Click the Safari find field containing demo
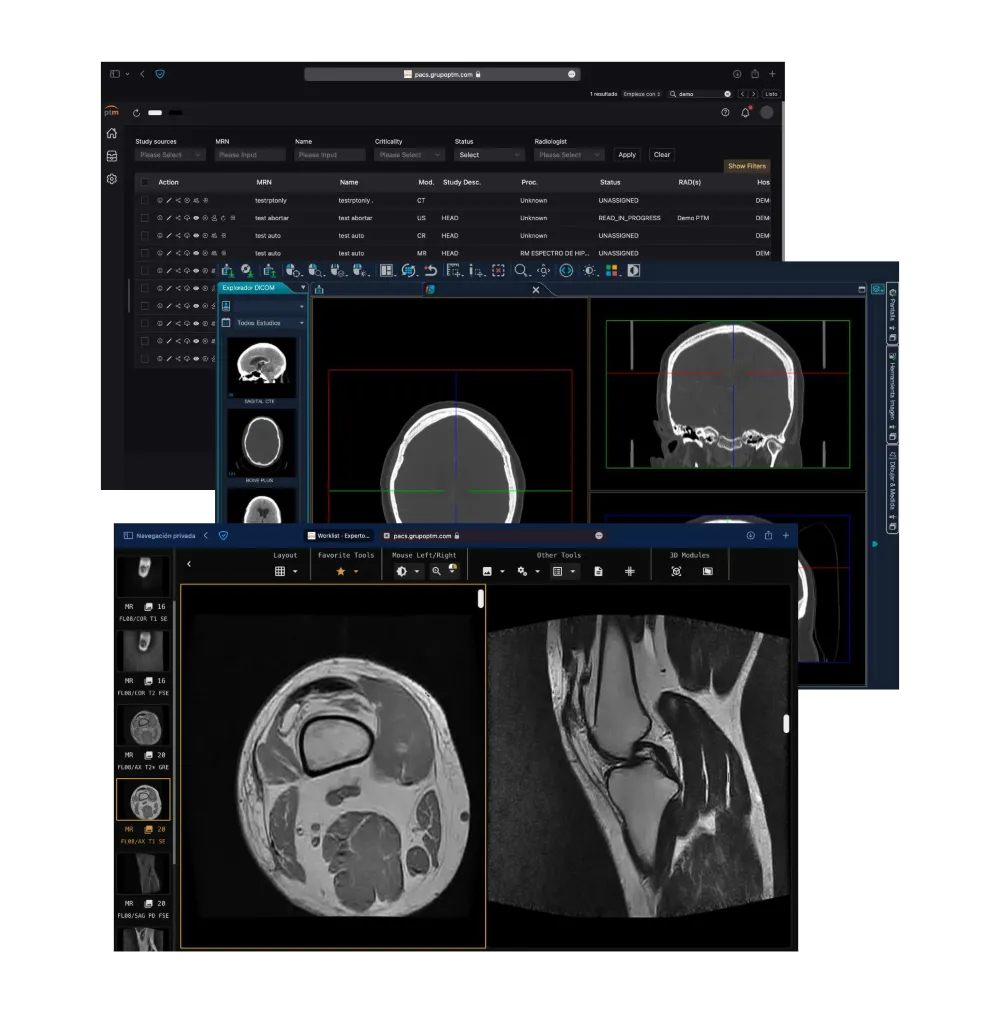The width and height of the screenshot is (1000, 1014). (x=700, y=94)
